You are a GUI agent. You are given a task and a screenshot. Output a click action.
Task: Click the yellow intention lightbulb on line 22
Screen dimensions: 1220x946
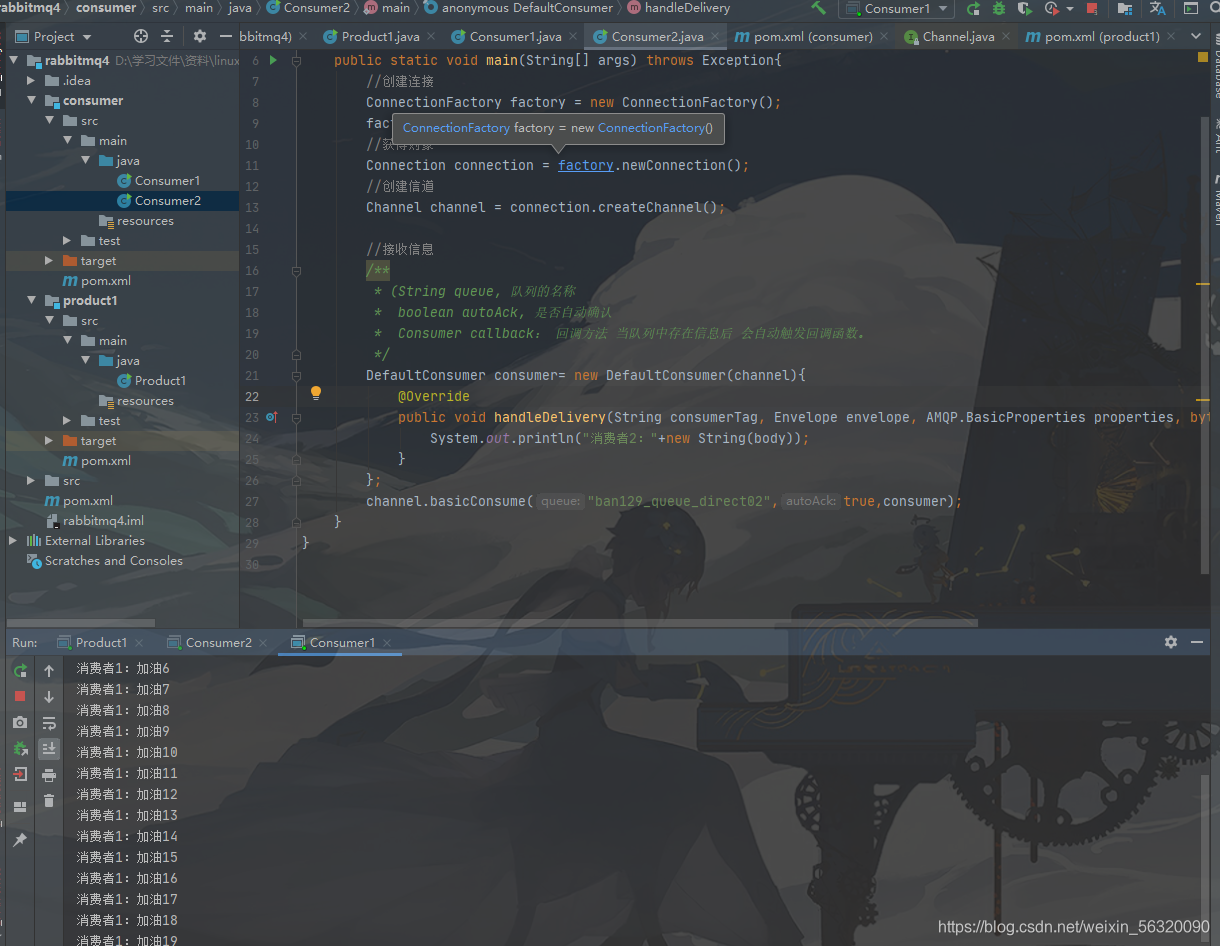316,393
